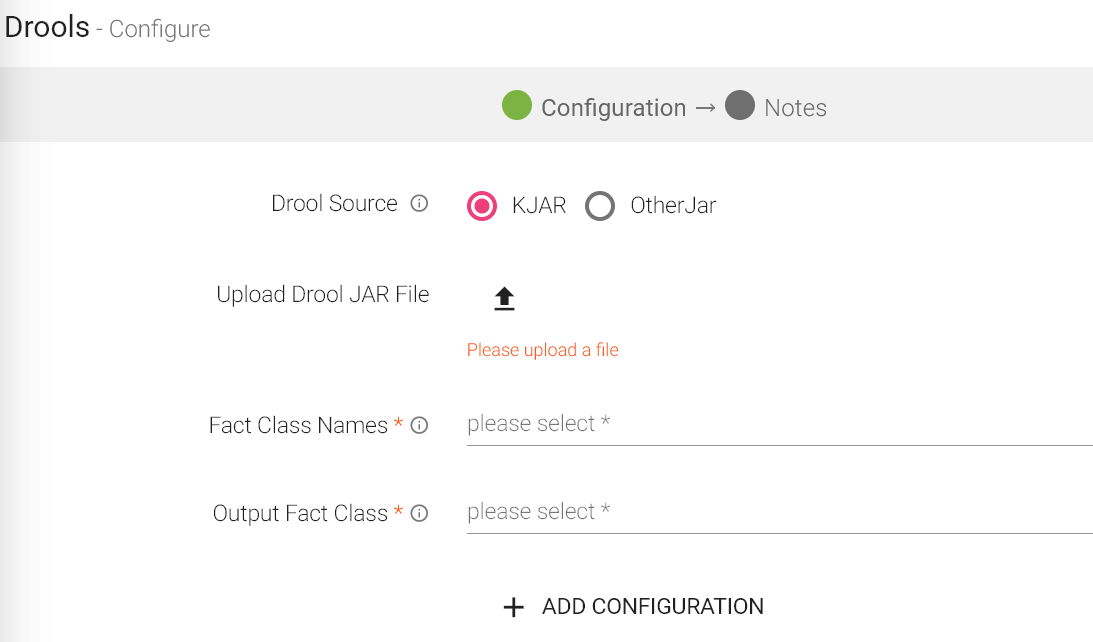The width and height of the screenshot is (1093, 642).
Task: Switch to the Notes step label
Action: click(x=795, y=108)
